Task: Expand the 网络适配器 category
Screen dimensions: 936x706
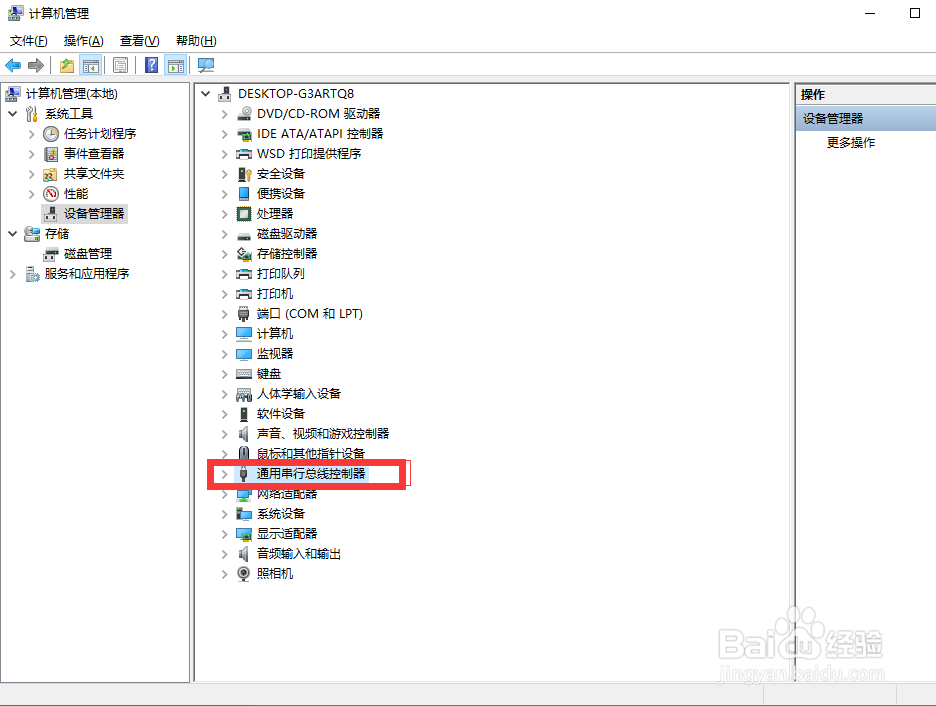Action: (x=224, y=494)
